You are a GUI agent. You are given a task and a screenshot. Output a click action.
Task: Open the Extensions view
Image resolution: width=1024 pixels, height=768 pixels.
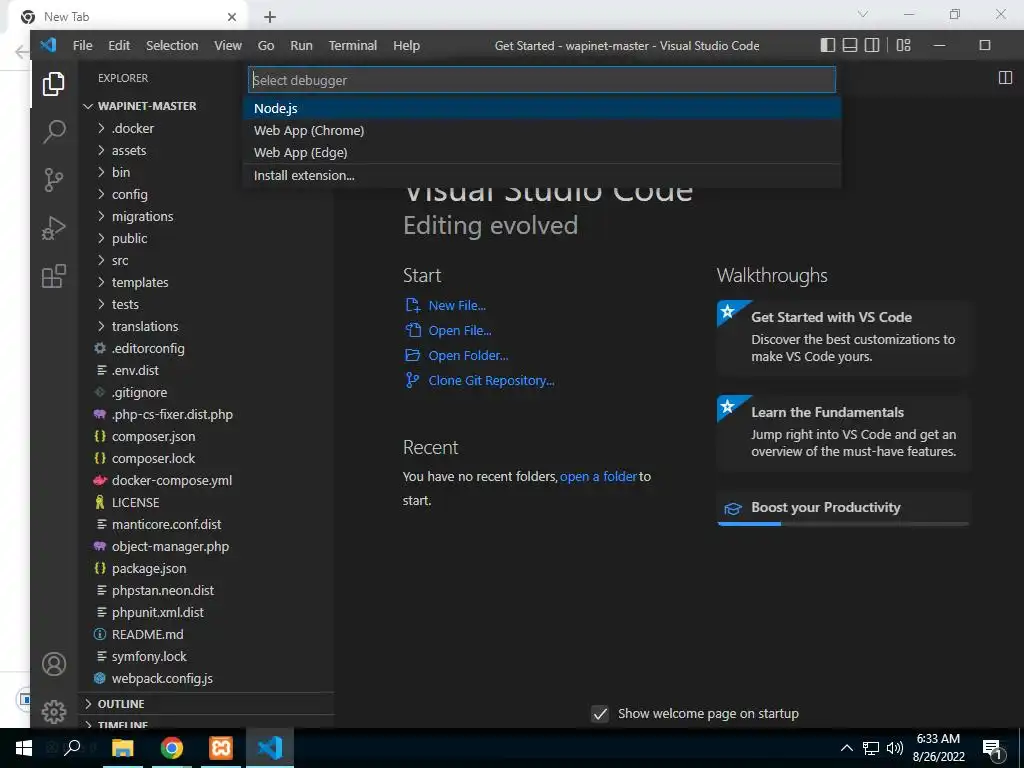(x=54, y=276)
